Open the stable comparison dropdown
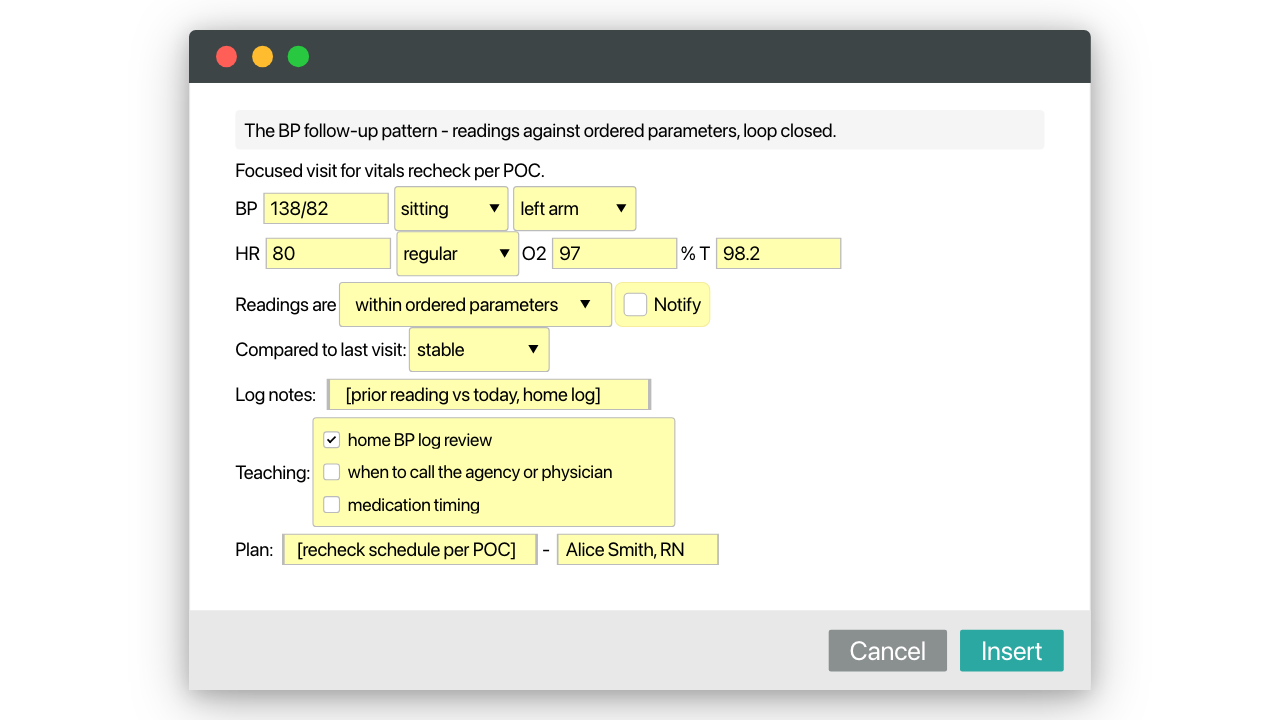1280x720 pixels. 479,350
